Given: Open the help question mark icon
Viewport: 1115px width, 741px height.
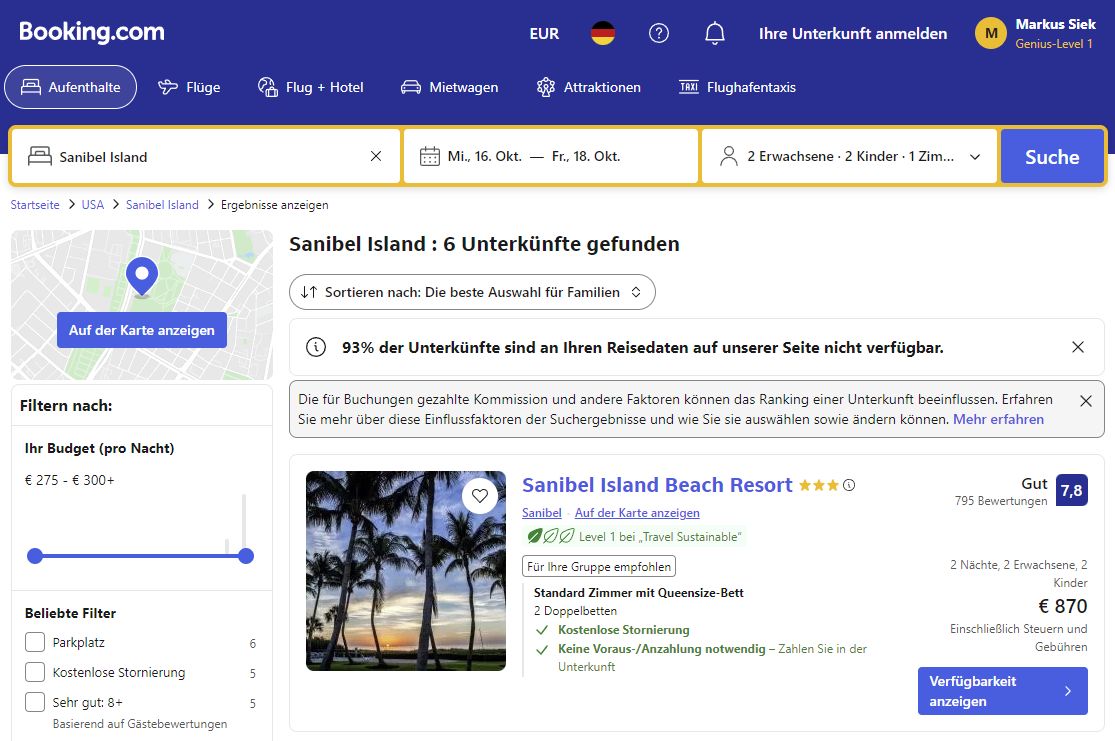Looking at the screenshot, I should tap(658, 33).
